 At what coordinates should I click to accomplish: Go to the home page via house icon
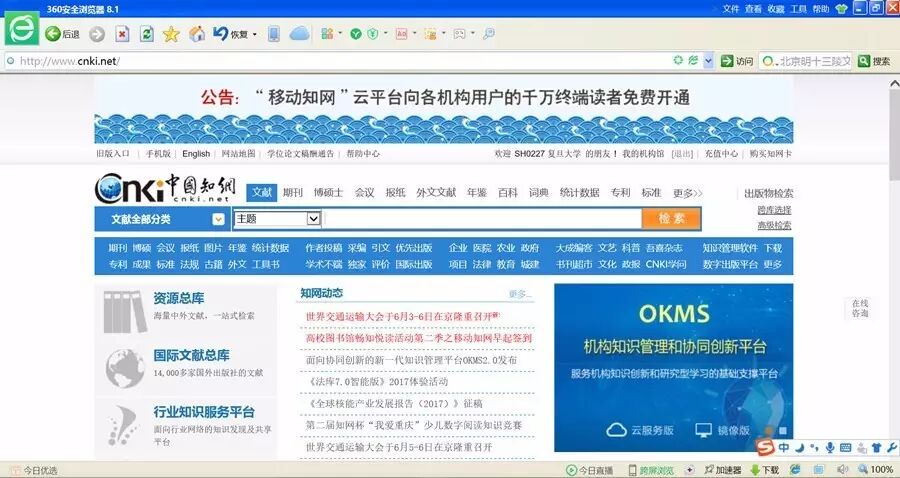pyautogui.click(x=197, y=34)
